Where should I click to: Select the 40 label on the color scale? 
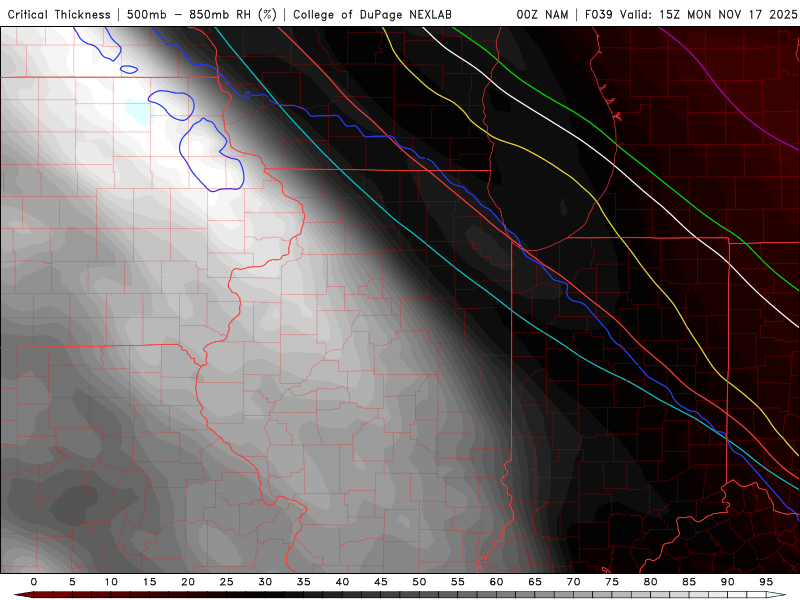(x=342, y=582)
